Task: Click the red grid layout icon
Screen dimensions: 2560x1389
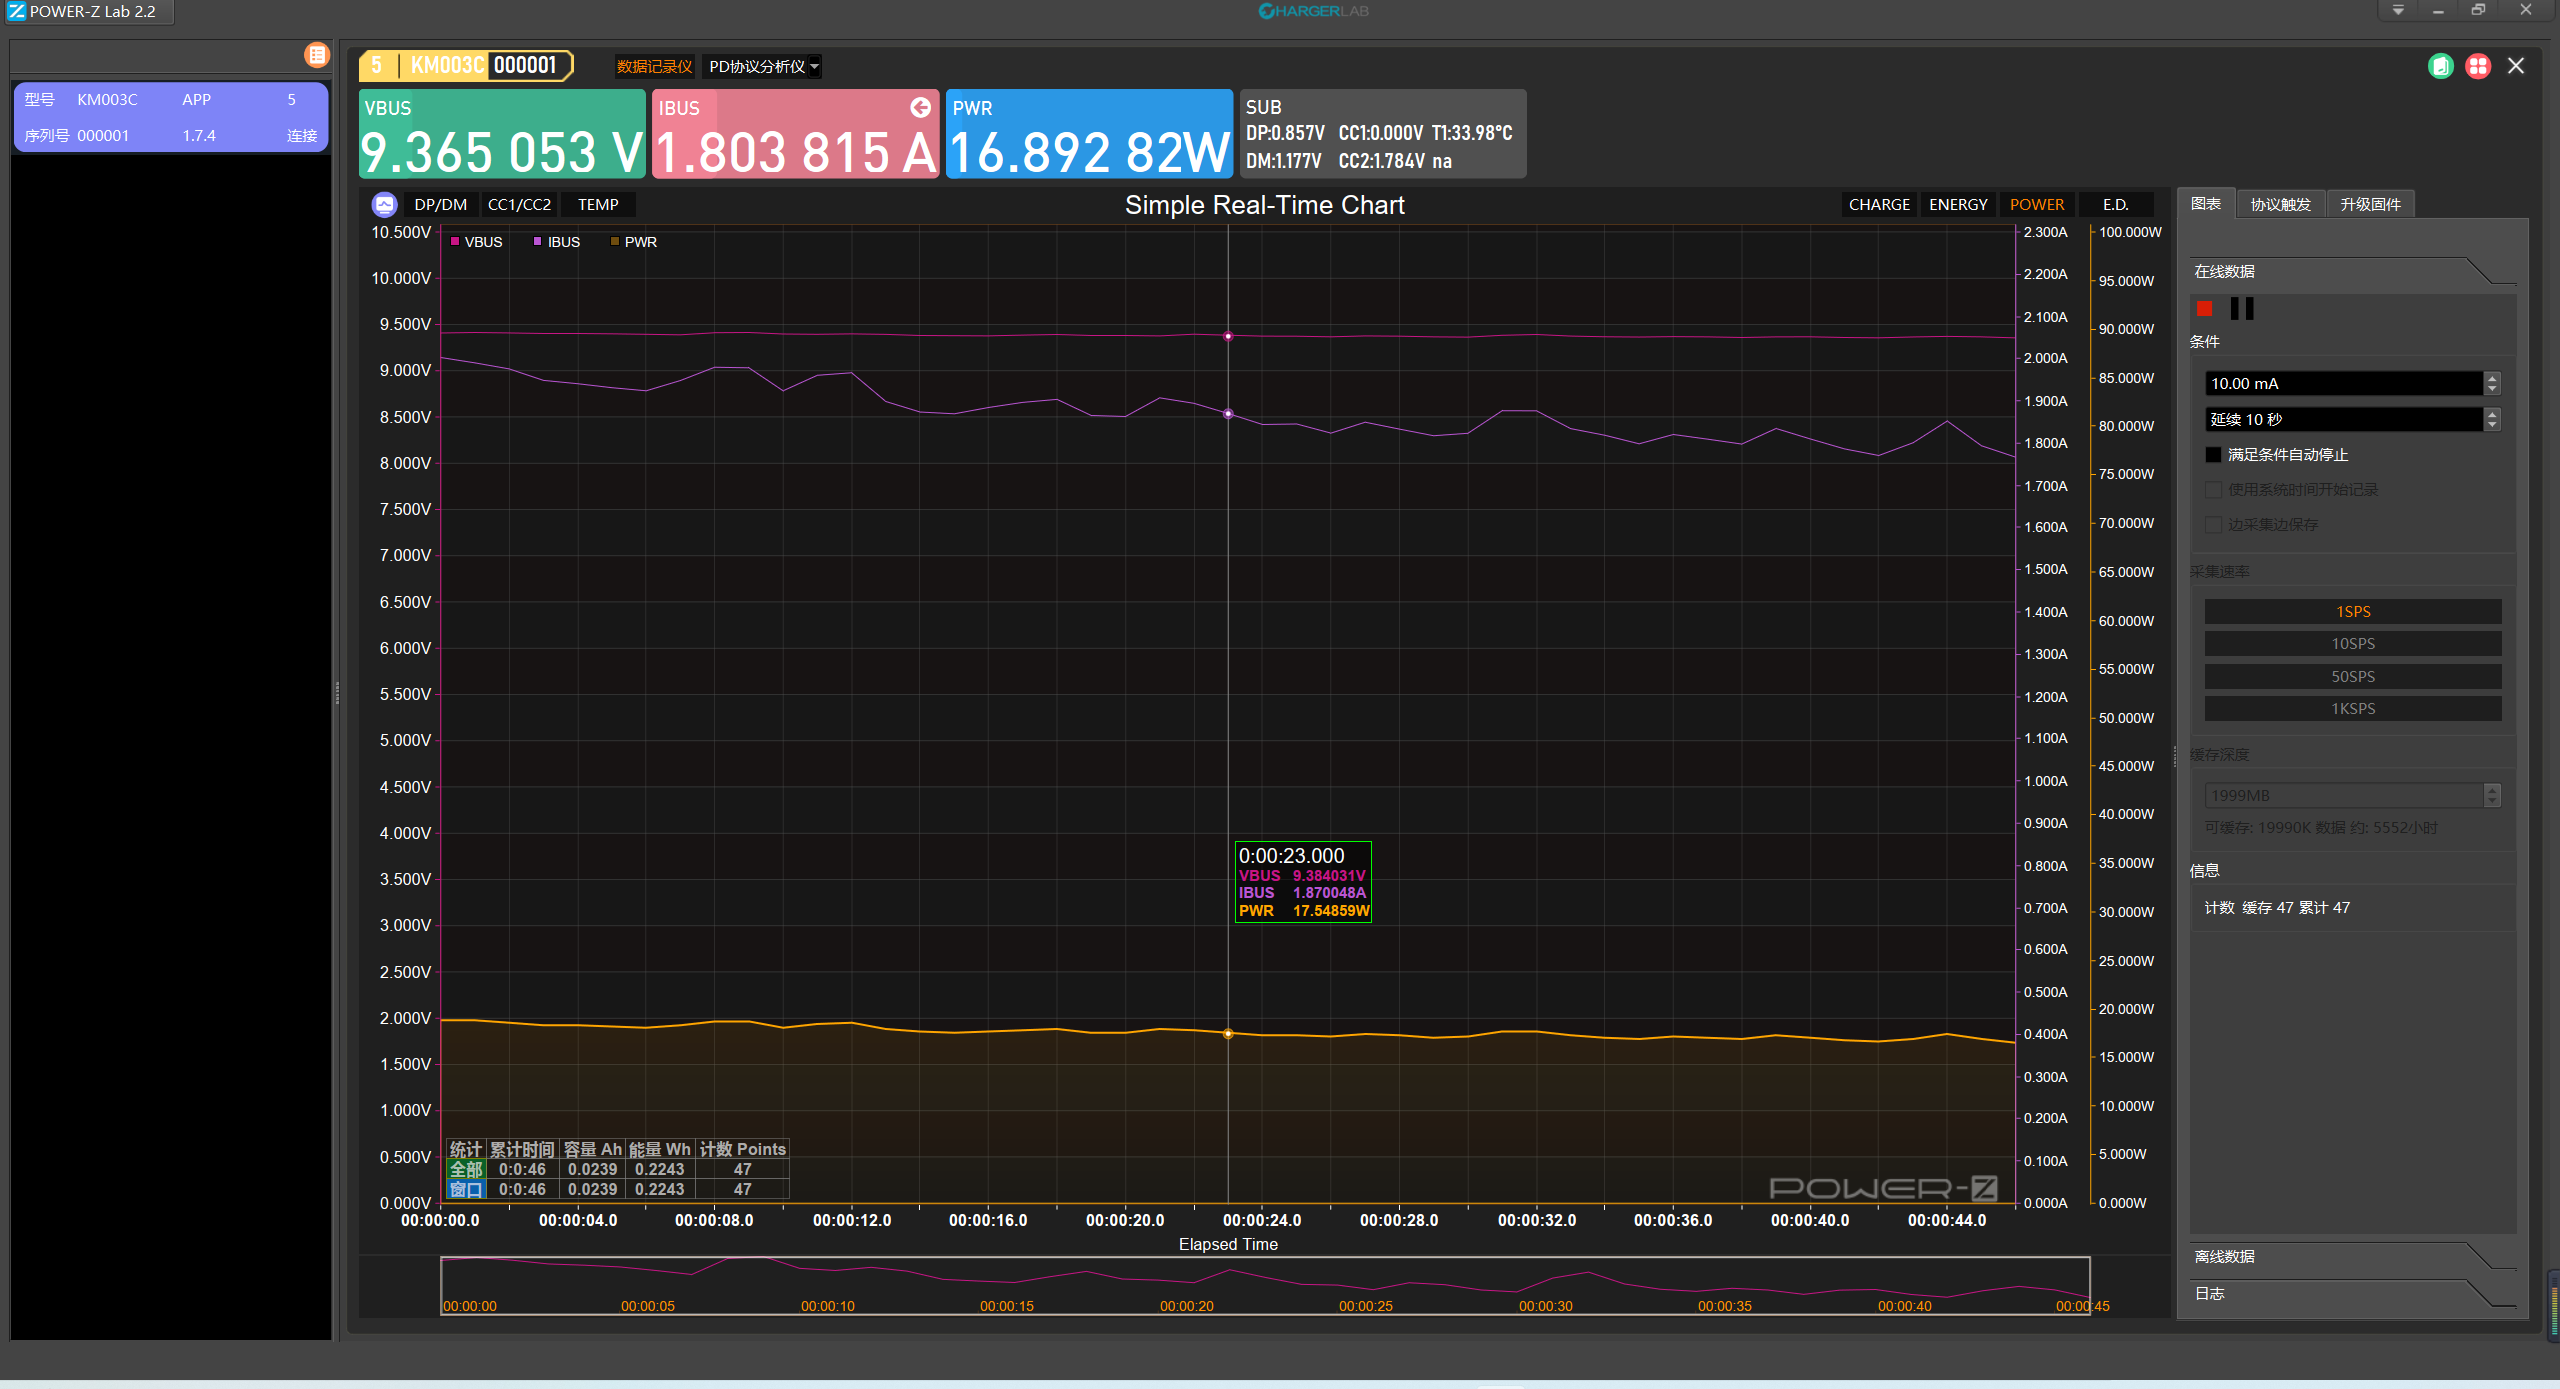Action: (x=2477, y=66)
